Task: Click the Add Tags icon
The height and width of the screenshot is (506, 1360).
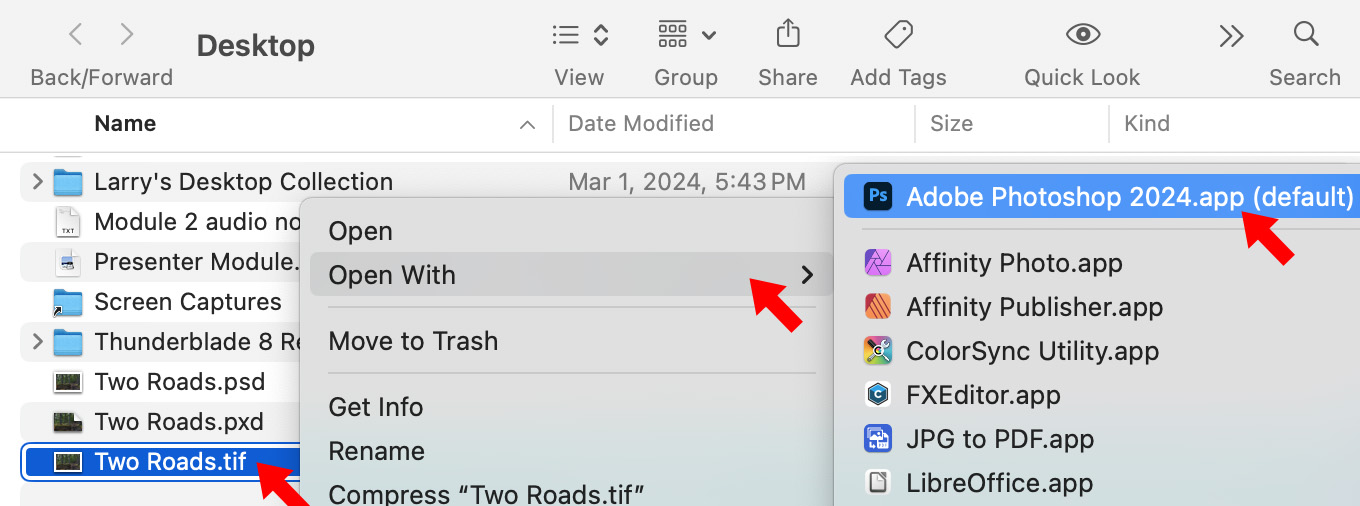Action: (x=898, y=35)
